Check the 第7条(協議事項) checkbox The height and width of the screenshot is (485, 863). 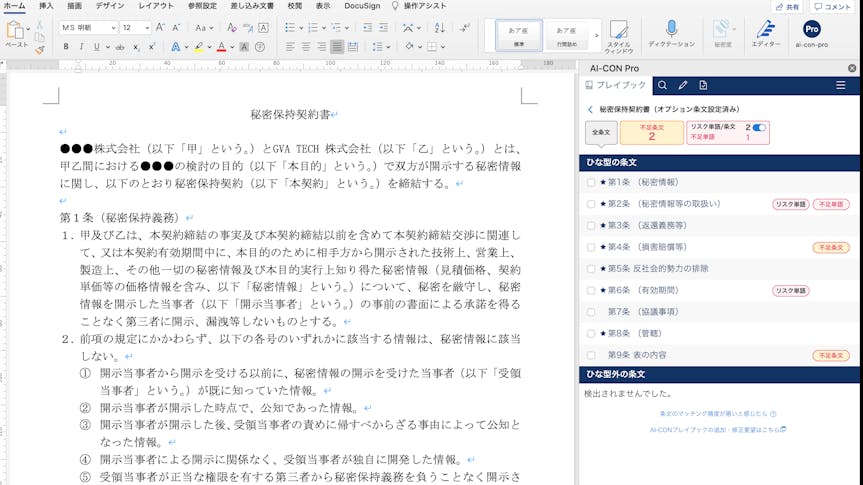(591, 312)
